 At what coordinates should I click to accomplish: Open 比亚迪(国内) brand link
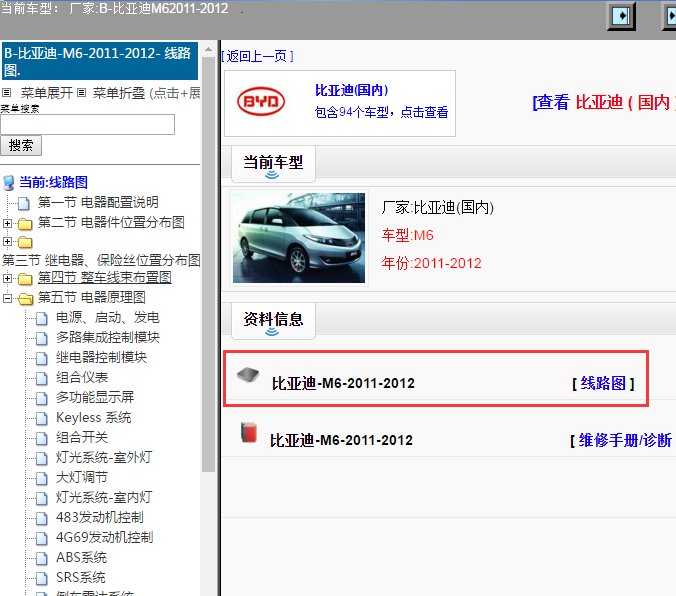point(352,90)
